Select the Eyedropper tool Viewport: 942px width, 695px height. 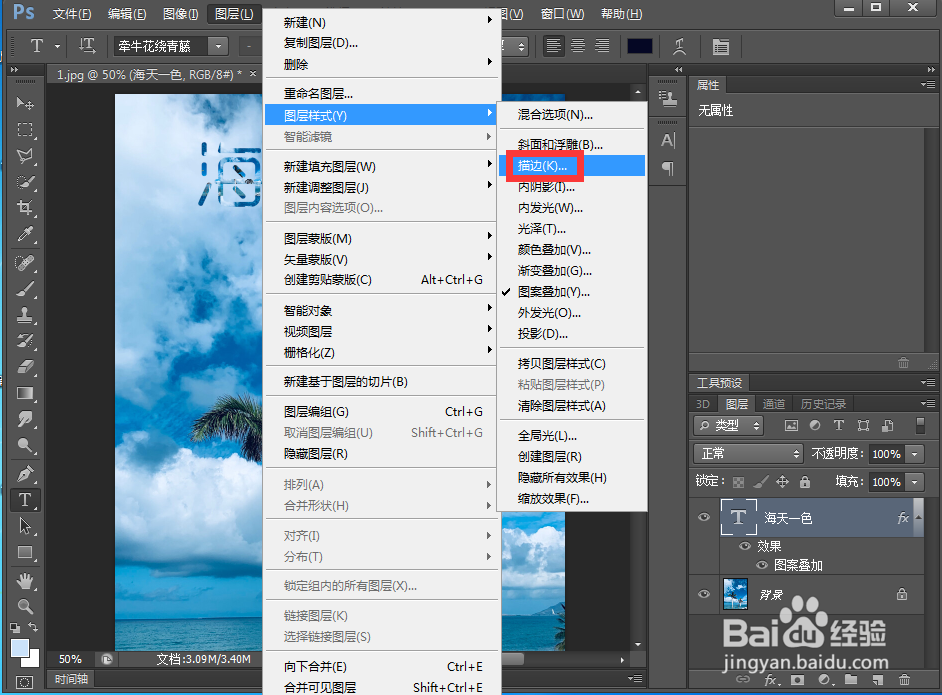[x=25, y=232]
